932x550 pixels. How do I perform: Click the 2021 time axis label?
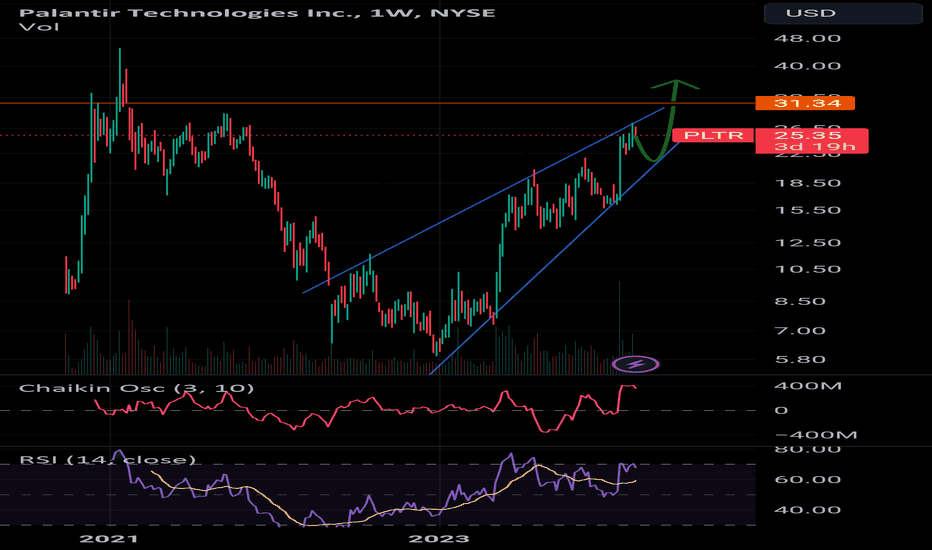(109, 539)
